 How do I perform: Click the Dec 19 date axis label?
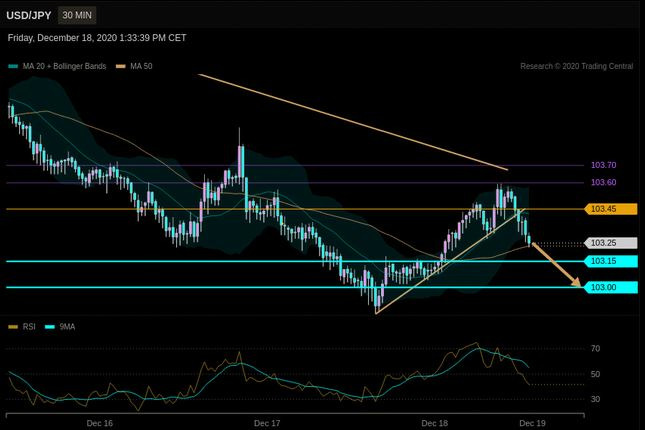click(x=532, y=423)
